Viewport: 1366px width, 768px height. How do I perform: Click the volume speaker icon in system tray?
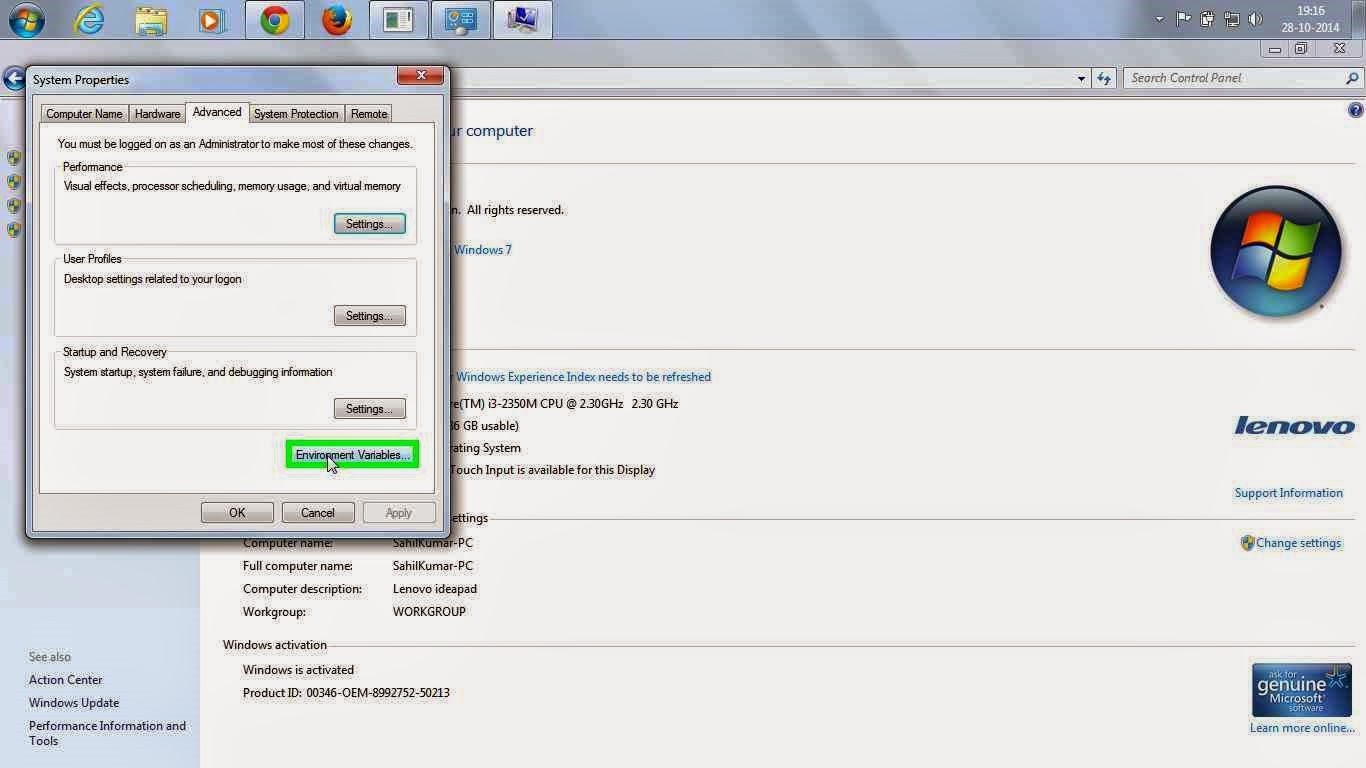coord(1255,18)
